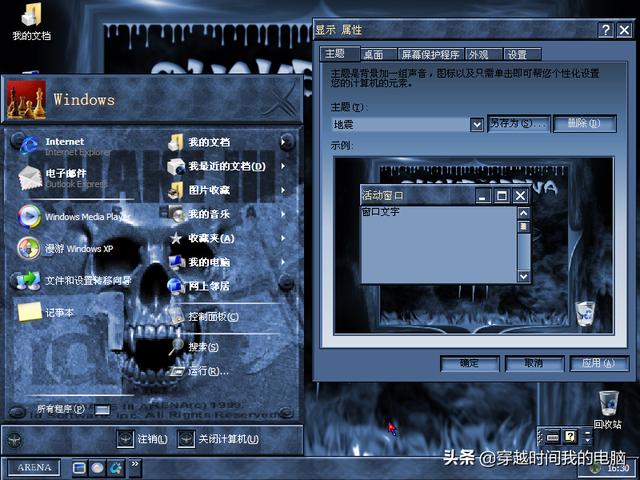The height and width of the screenshot is (480, 640).
Task: Start 文件和设置转移向导 wizard
Action: tap(73, 280)
